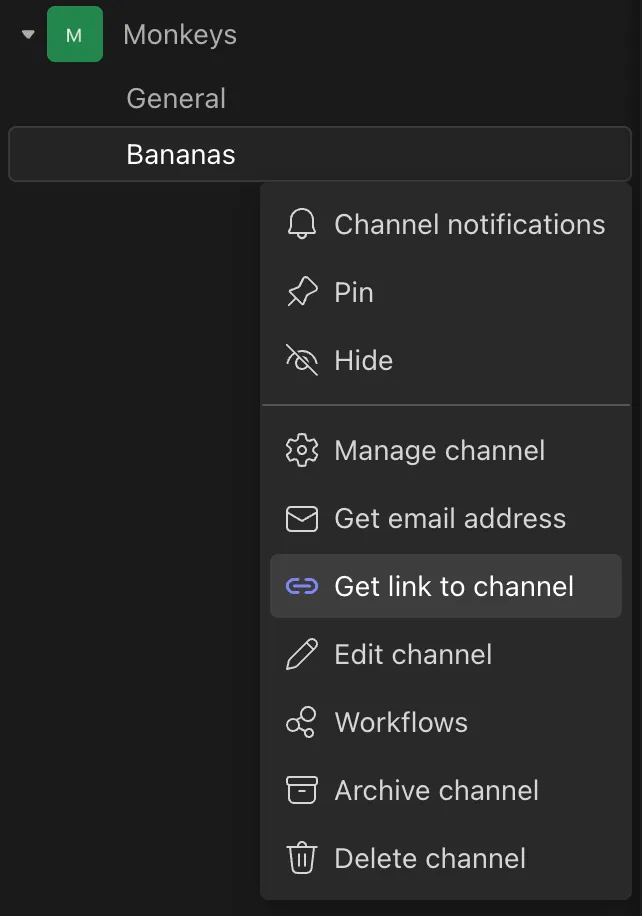
Task: Click the envelope icon
Action: coord(302,519)
